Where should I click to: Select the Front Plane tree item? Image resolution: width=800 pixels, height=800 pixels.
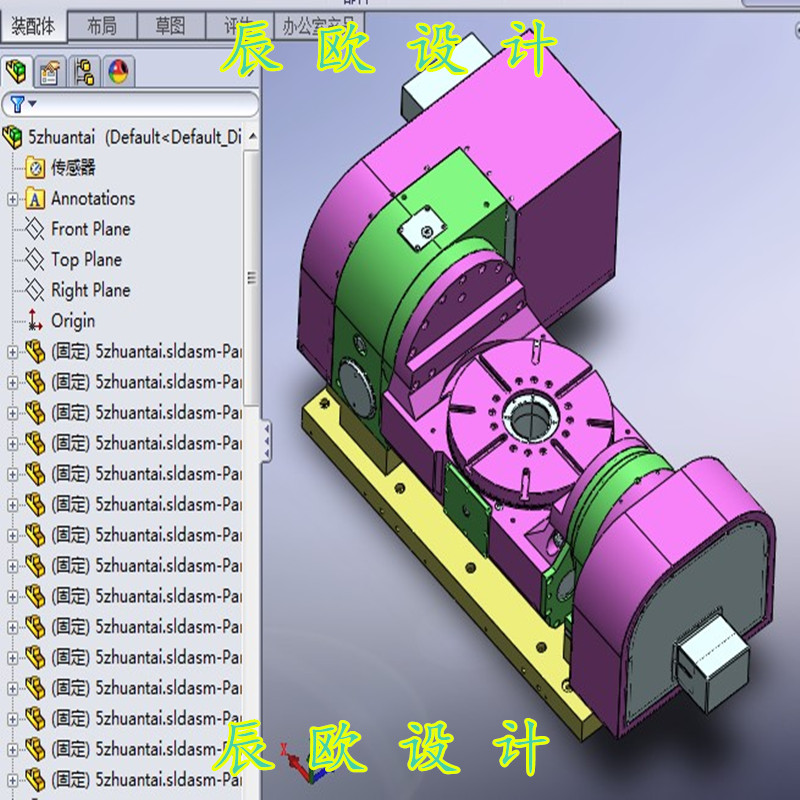[89, 229]
